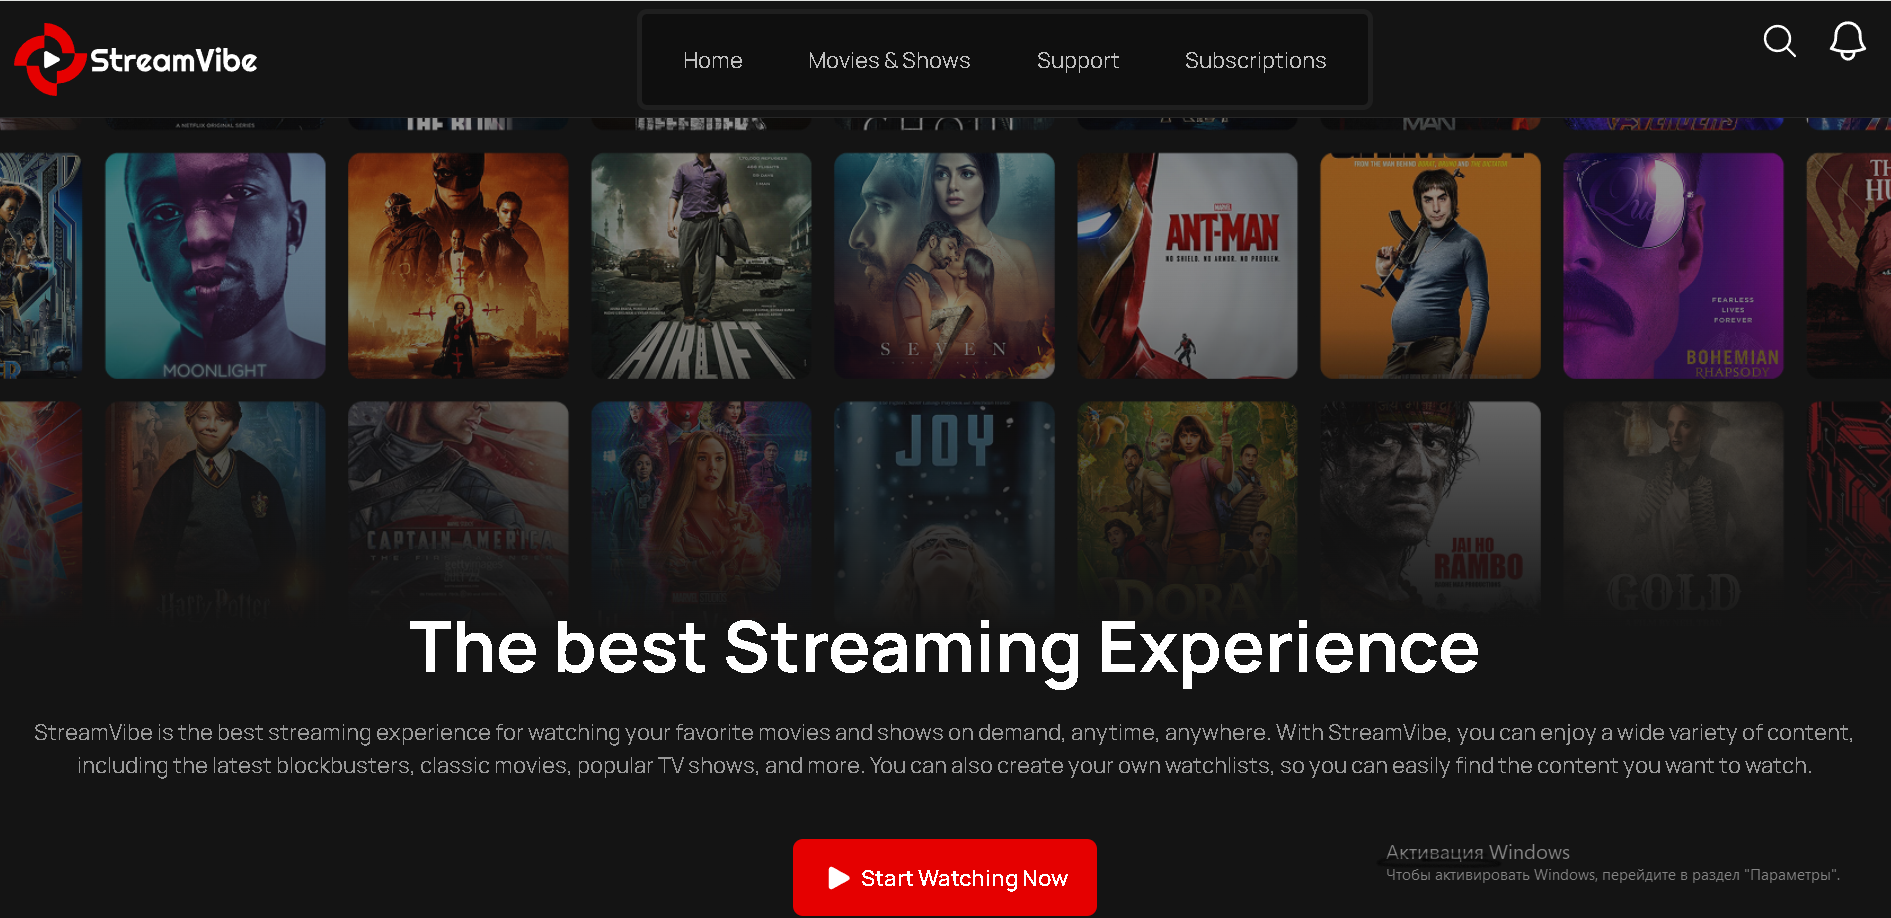Open the notifications bell icon
The height and width of the screenshot is (918, 1891).
tap(1847, 41)
